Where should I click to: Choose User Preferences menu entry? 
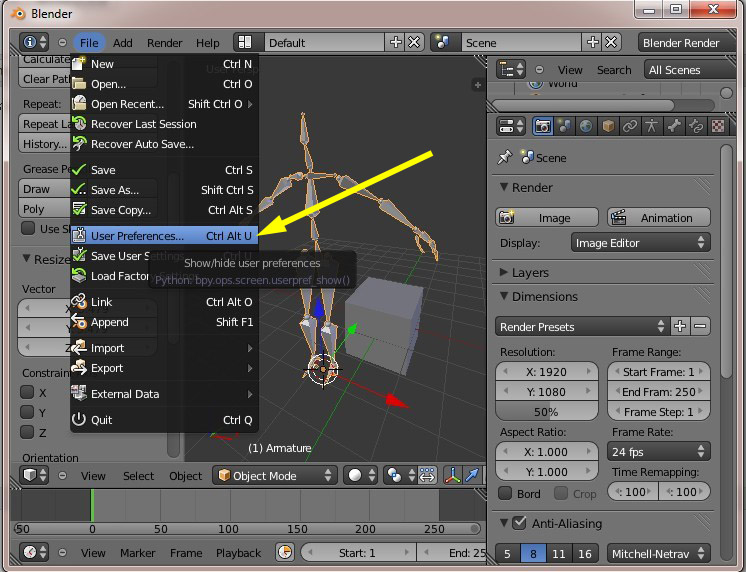point(164,236)
